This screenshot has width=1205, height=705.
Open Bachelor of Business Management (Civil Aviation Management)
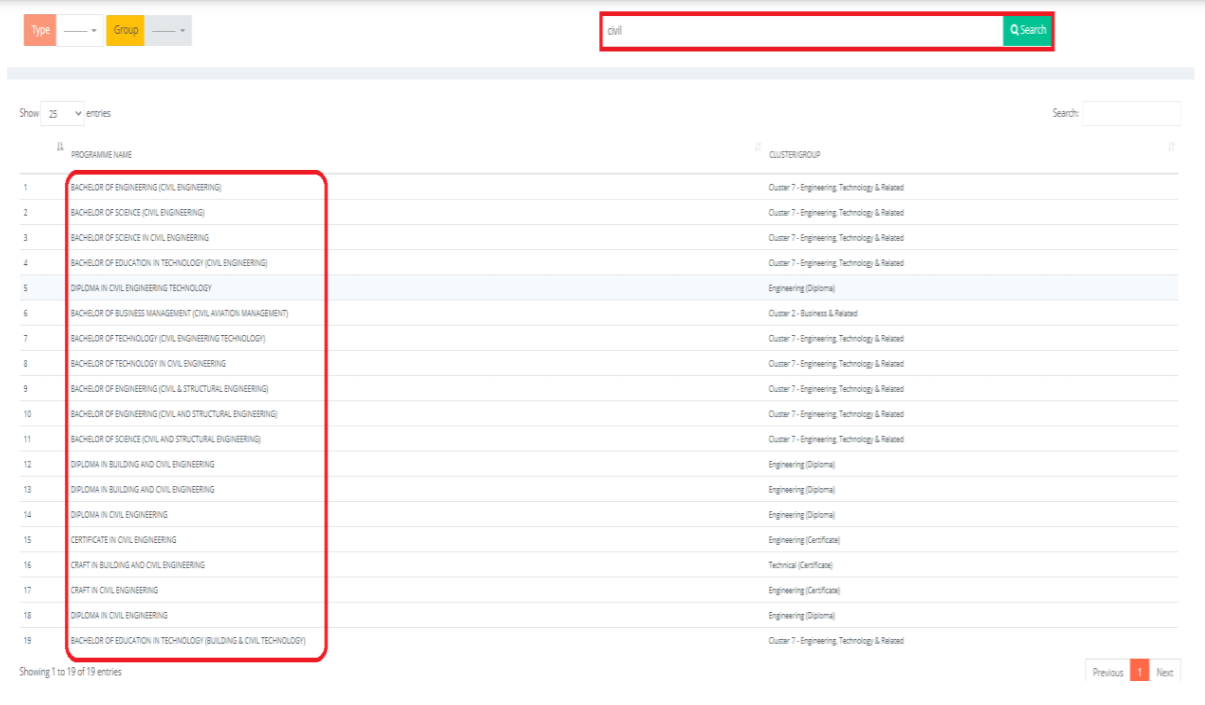point(179,314)
